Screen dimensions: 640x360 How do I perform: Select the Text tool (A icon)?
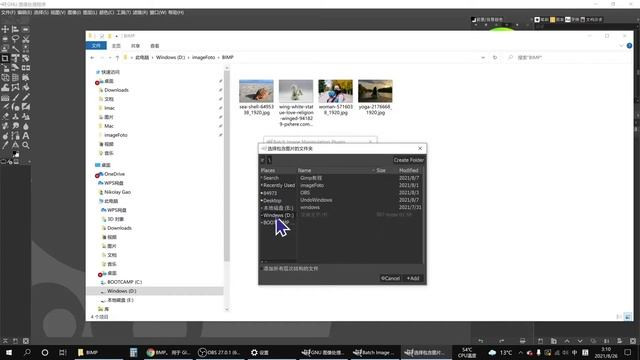(25, 136)
